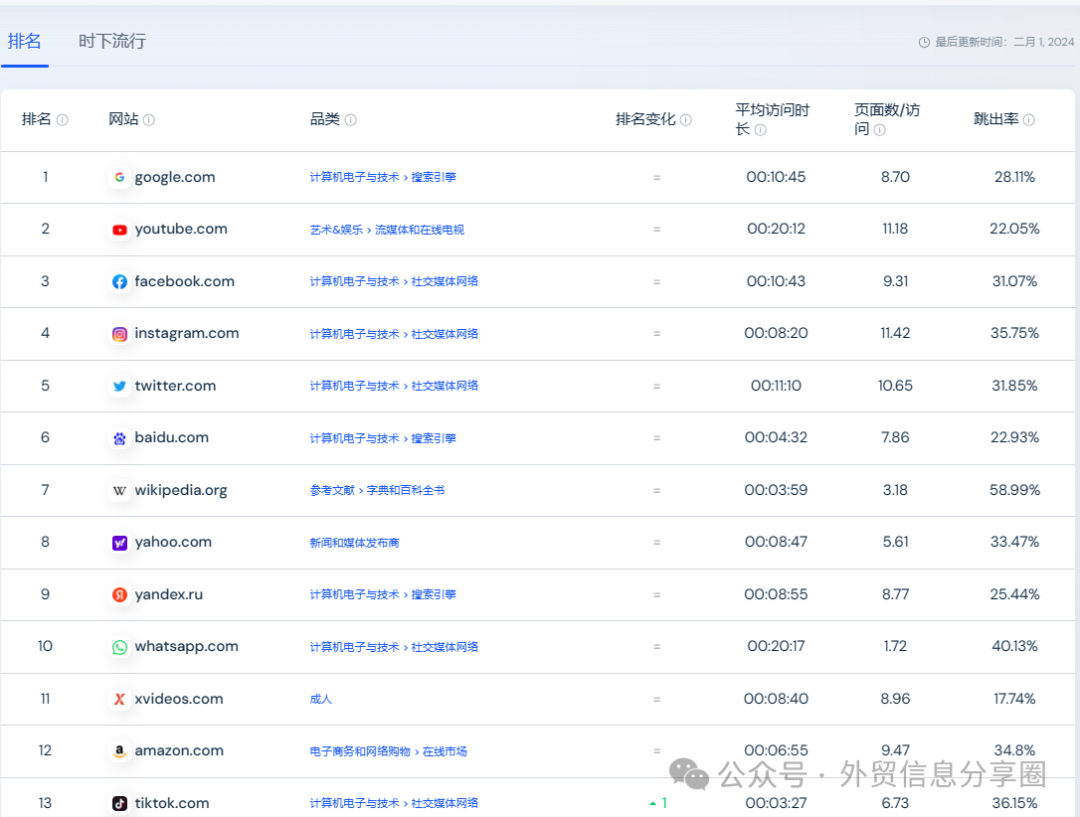Open the xvideos.com X icon
This screenshot has height=817, width=1080.
pyautogui.click(x=119, y=699)
